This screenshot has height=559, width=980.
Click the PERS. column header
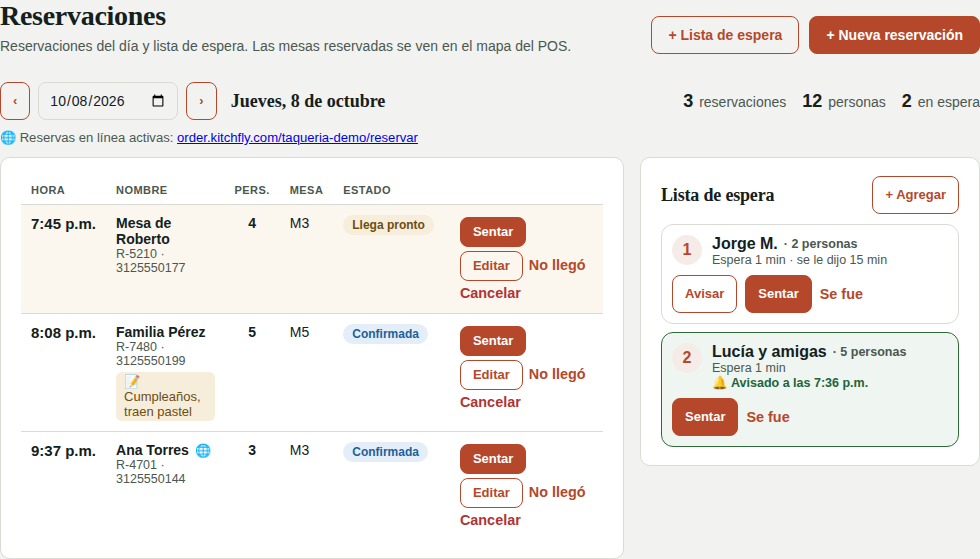click(252, 190)
